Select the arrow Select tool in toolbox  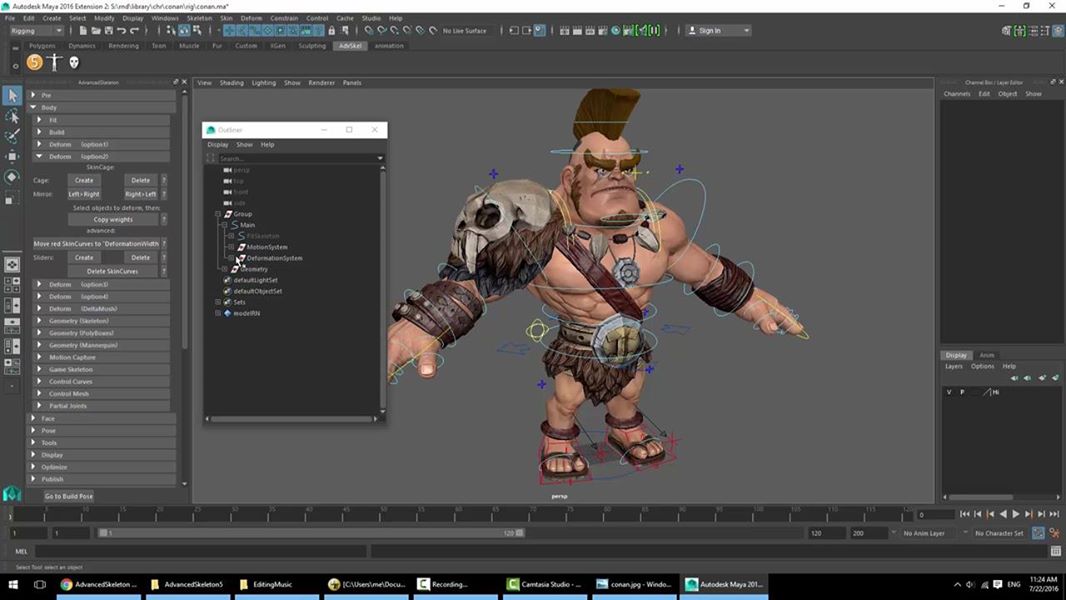(12, 96)
